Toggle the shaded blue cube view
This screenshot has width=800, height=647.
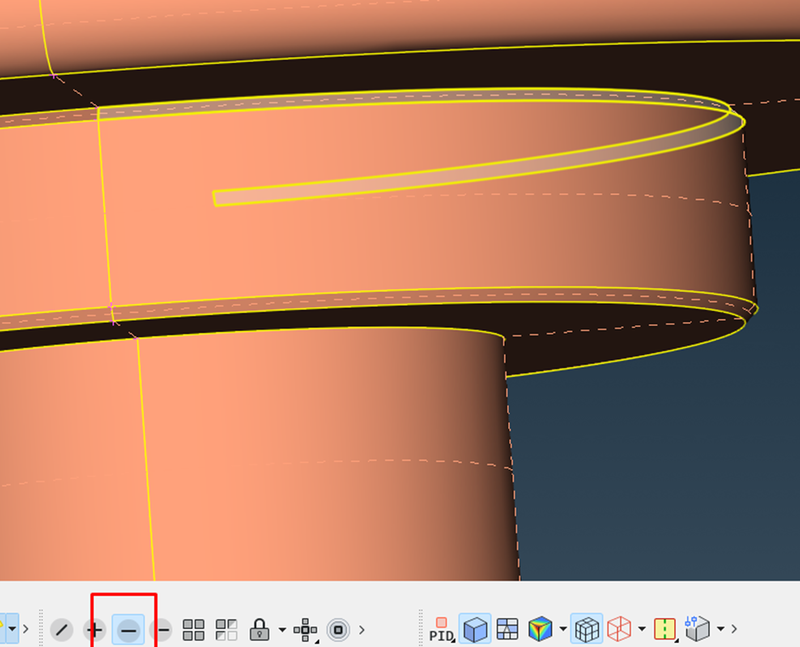pos(475,629)
